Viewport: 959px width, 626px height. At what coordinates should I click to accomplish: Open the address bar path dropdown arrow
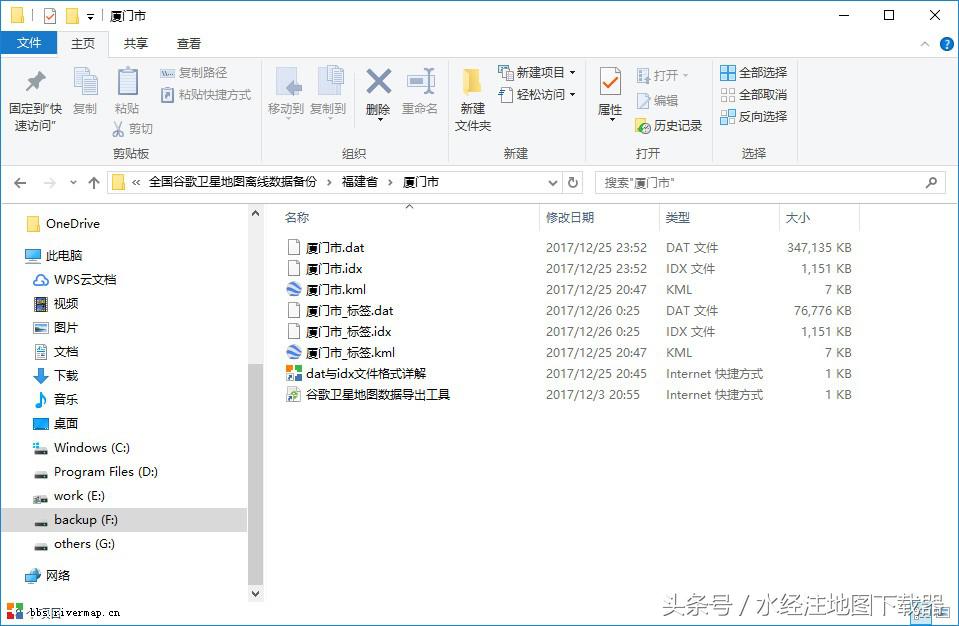pyautogui.click(x=554, y=182)
